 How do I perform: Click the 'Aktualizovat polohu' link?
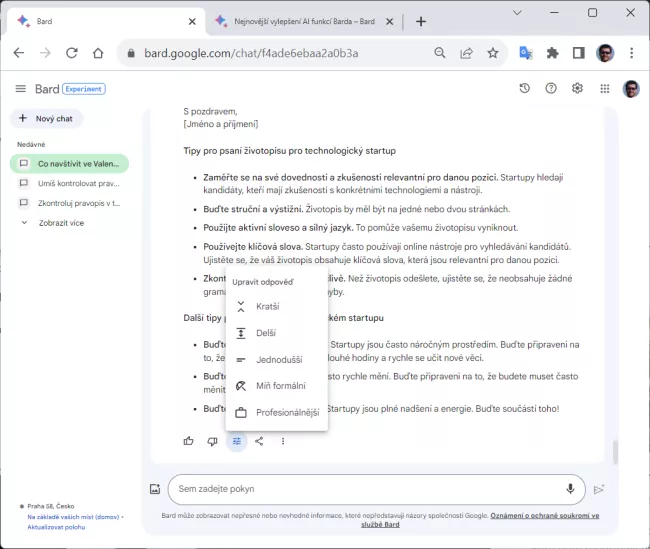[x=57, y=525]
